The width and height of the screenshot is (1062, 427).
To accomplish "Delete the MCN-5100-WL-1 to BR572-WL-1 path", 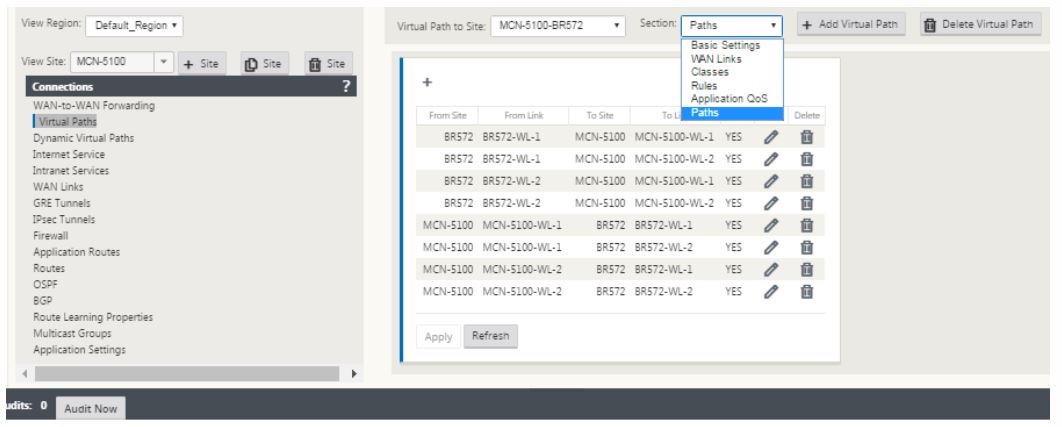I will [807, 225].
